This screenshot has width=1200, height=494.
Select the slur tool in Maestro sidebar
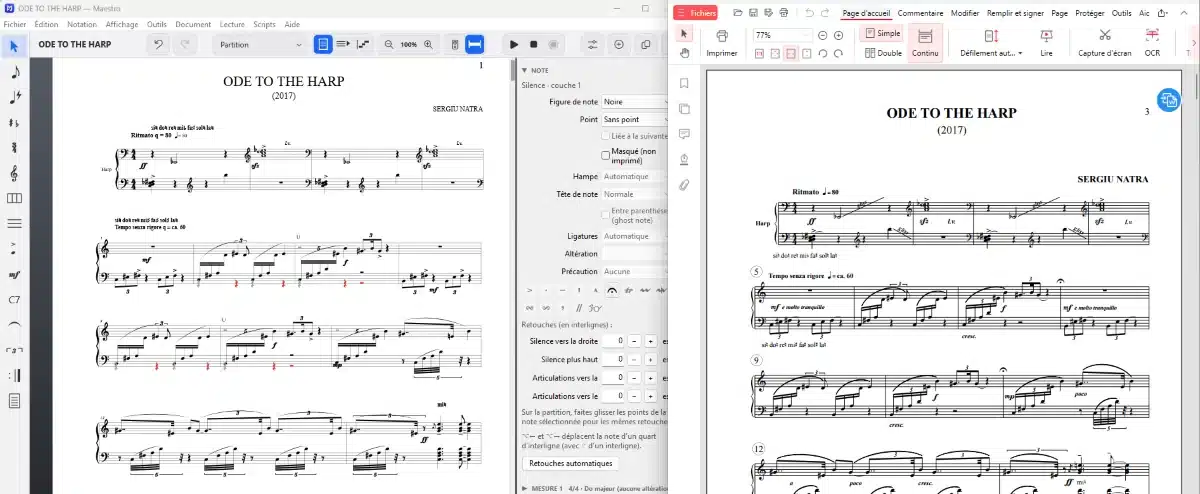tap(14, 325)
